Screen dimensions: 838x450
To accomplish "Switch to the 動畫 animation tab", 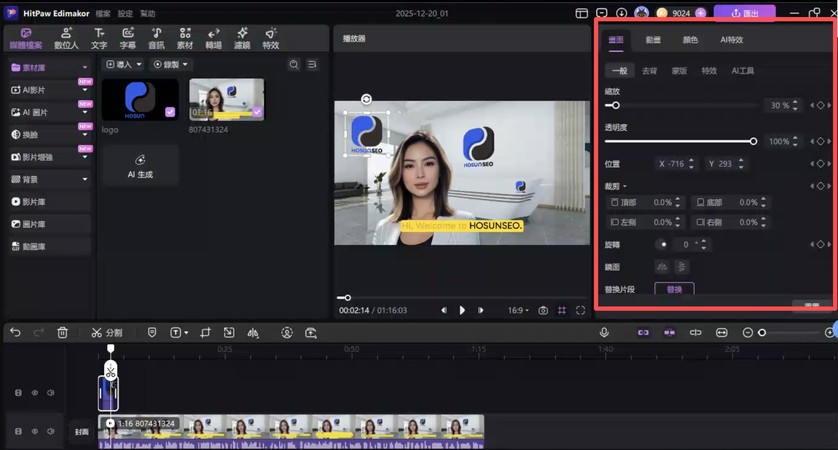I will 653,40.
